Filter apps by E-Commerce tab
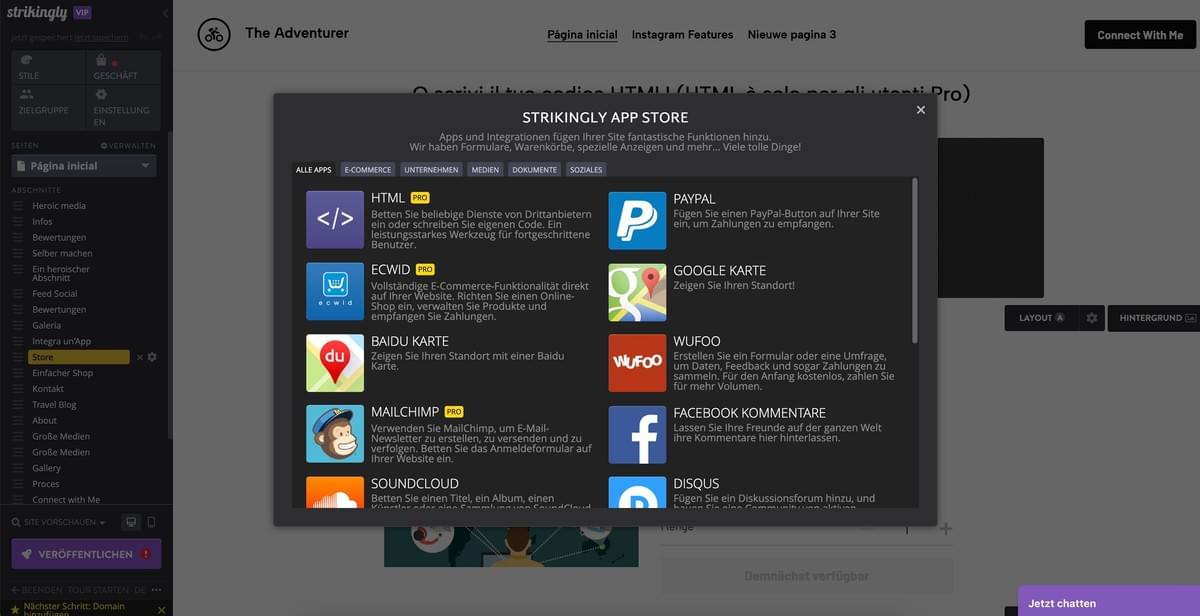This screenshot has height=616, width=1200. point(368,170)
